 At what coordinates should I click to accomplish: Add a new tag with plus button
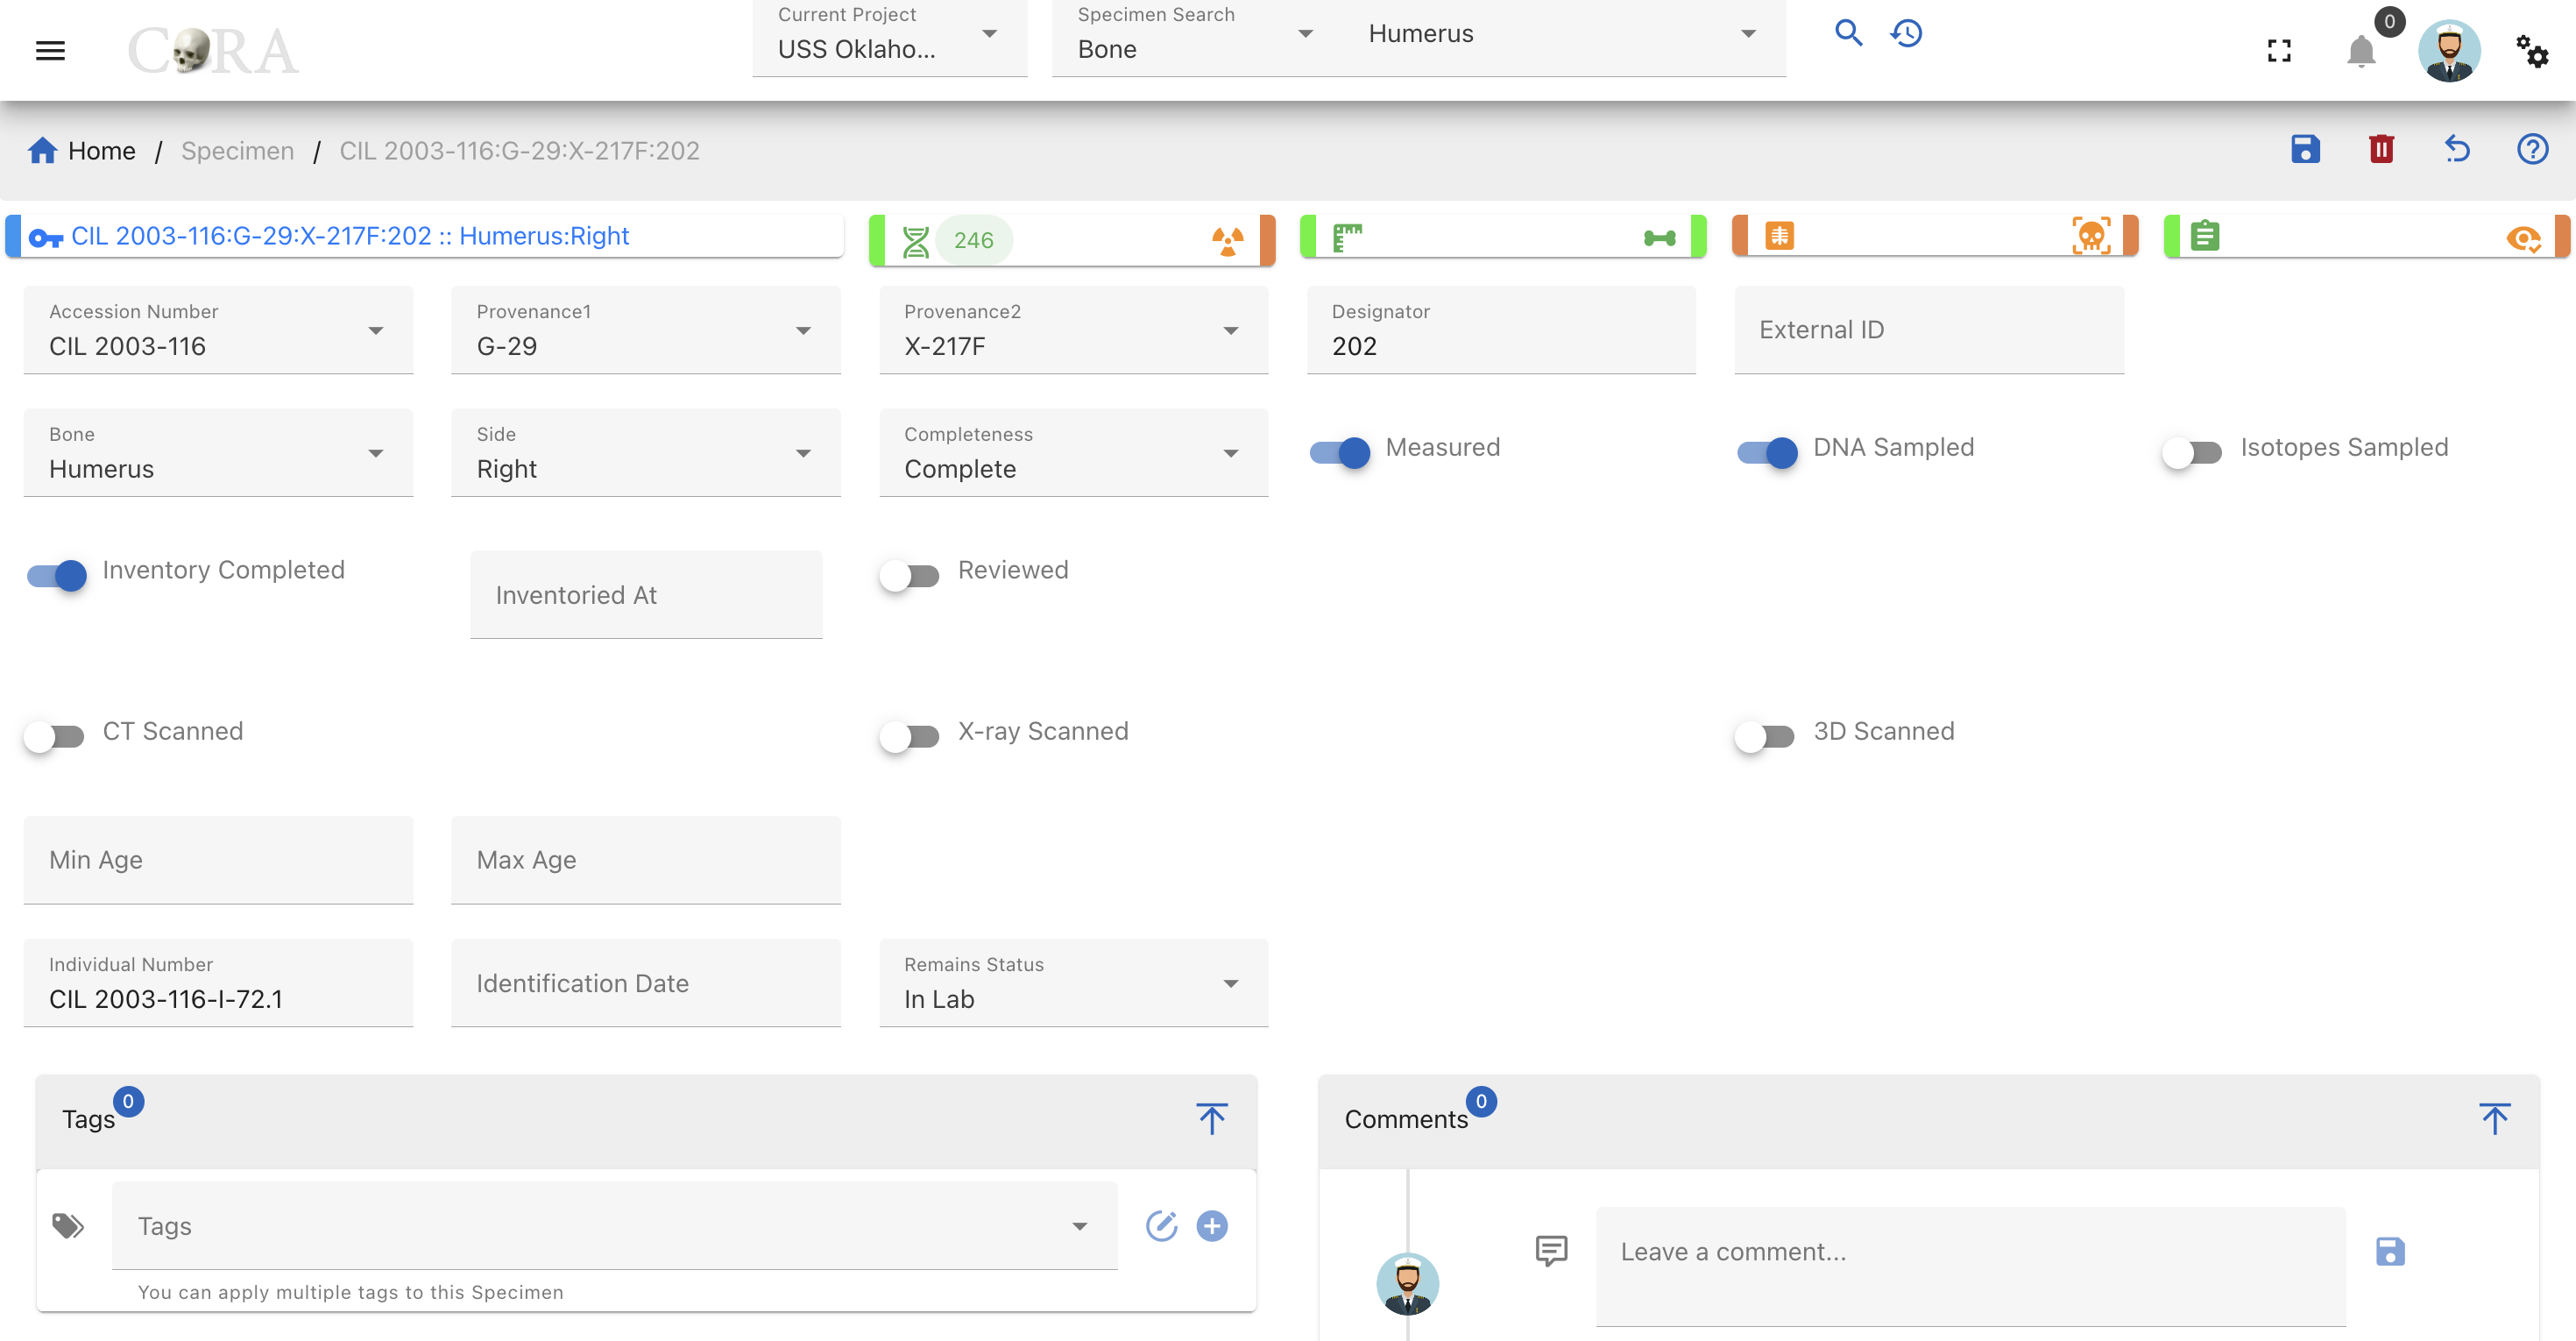pos(1211,1226)
